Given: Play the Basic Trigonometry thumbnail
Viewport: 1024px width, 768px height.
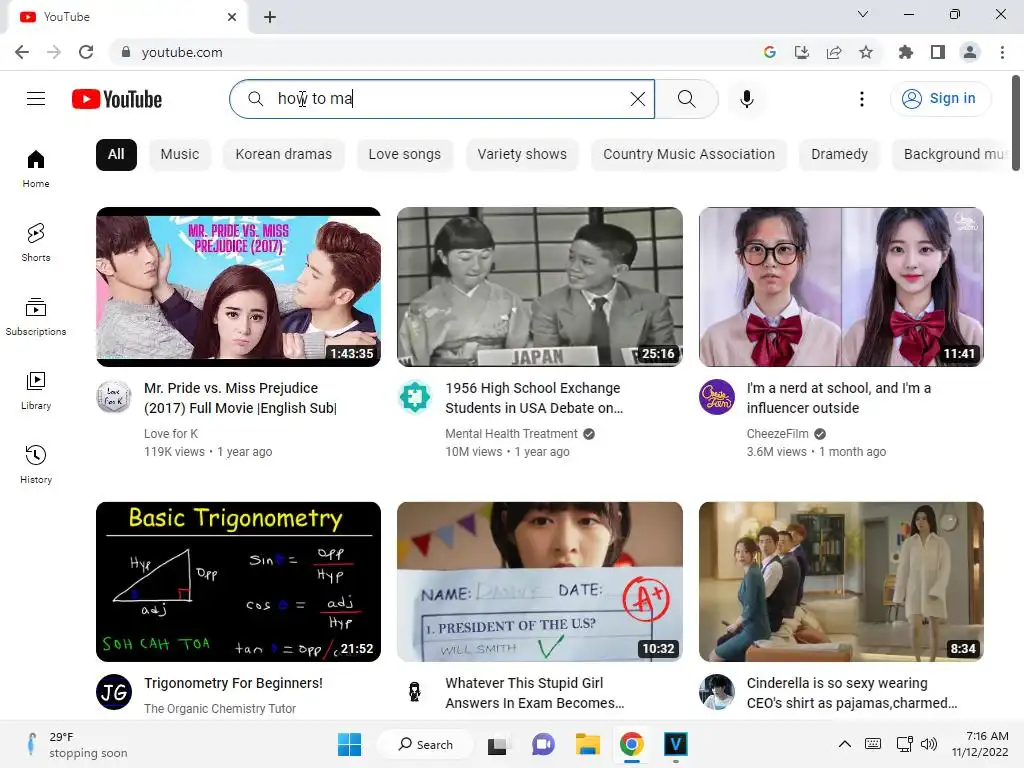Looking at the screenshot, I should coord(238,582).
